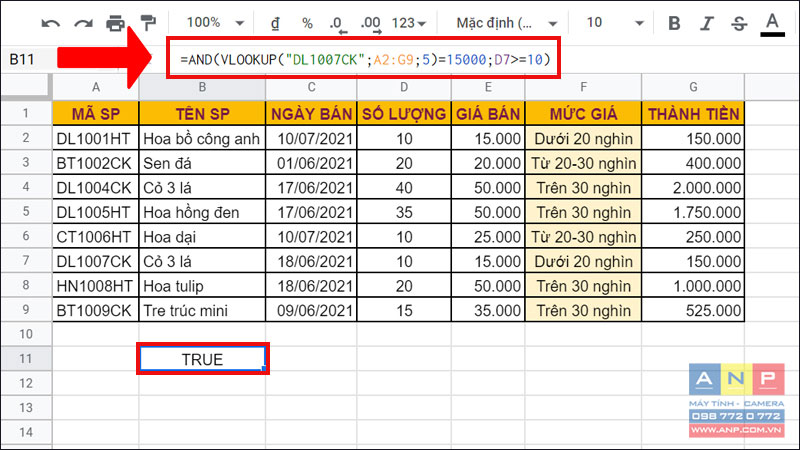The height and width of the screenshot is (450, 800).
Task: Apply currency format with đ icon
Action: coord(276,23)
